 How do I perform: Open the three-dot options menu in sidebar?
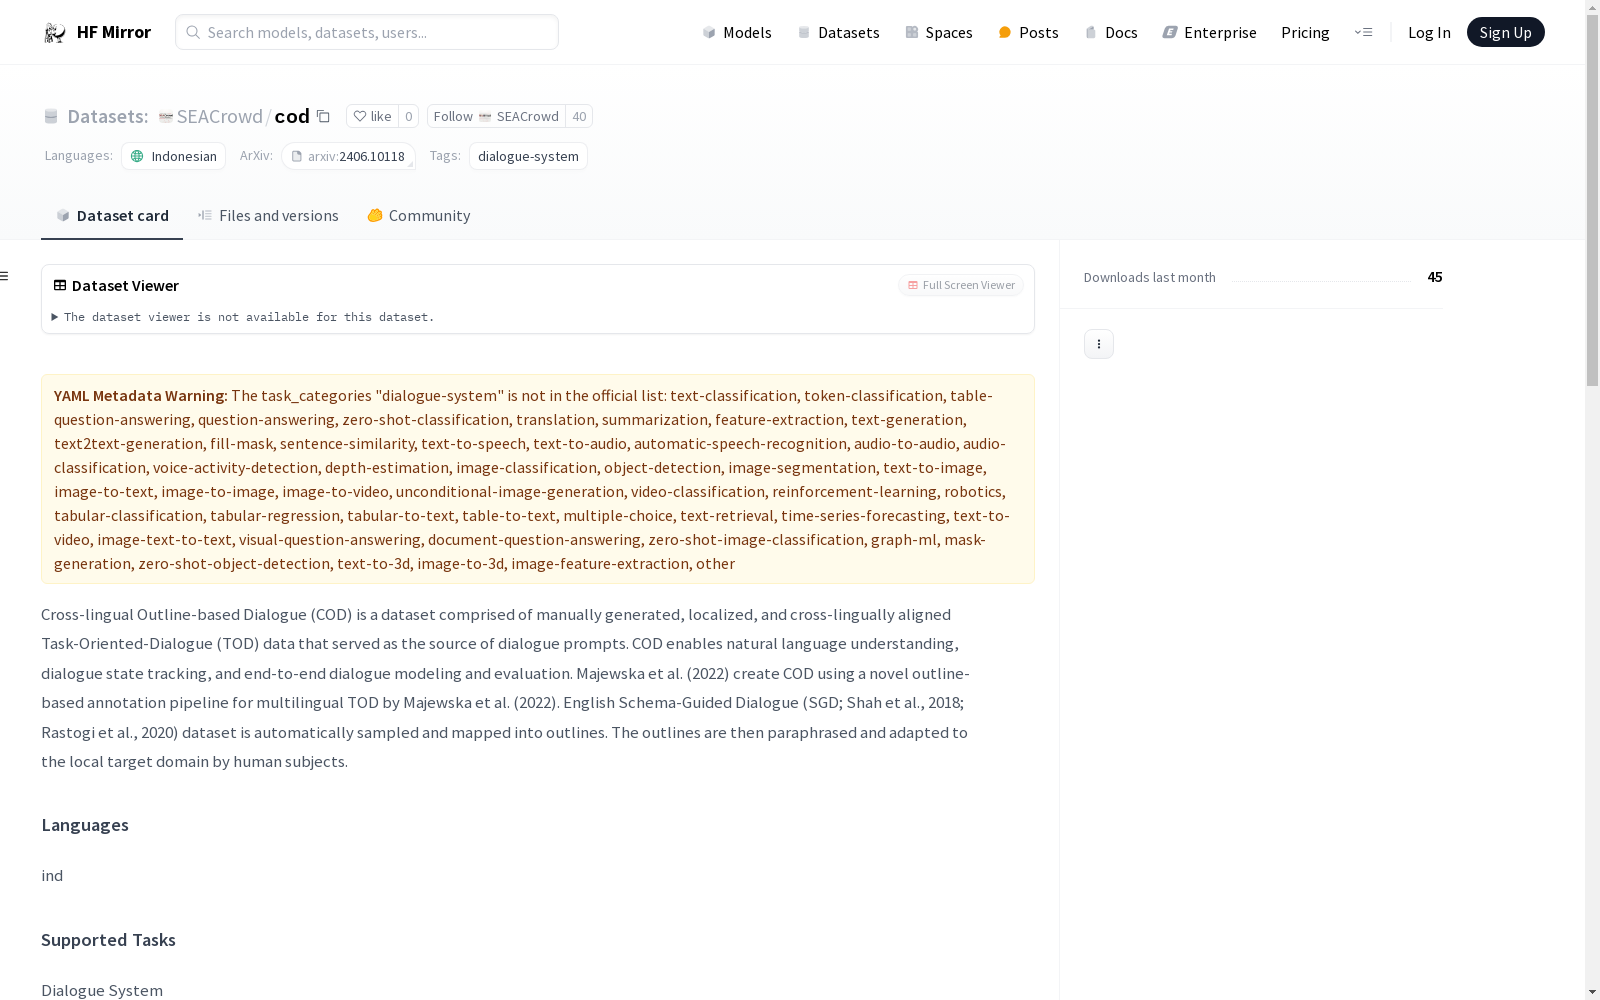(1099, 344)
